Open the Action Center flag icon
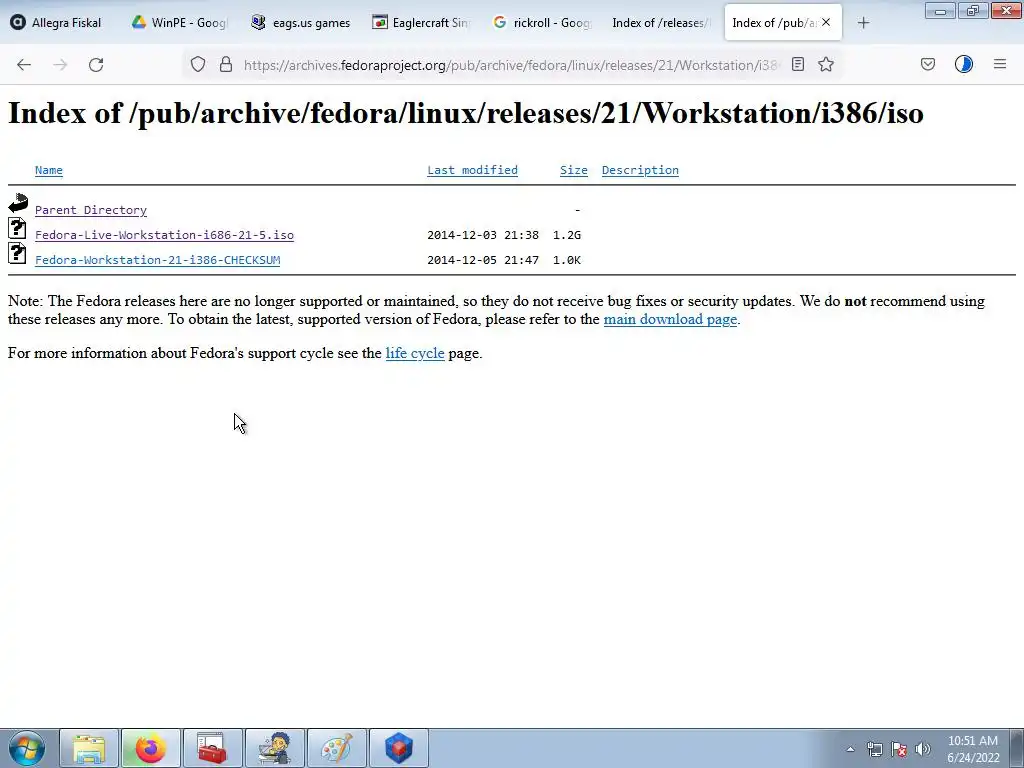The width and height of the screenshot is (1024, 768). [899, 749]
